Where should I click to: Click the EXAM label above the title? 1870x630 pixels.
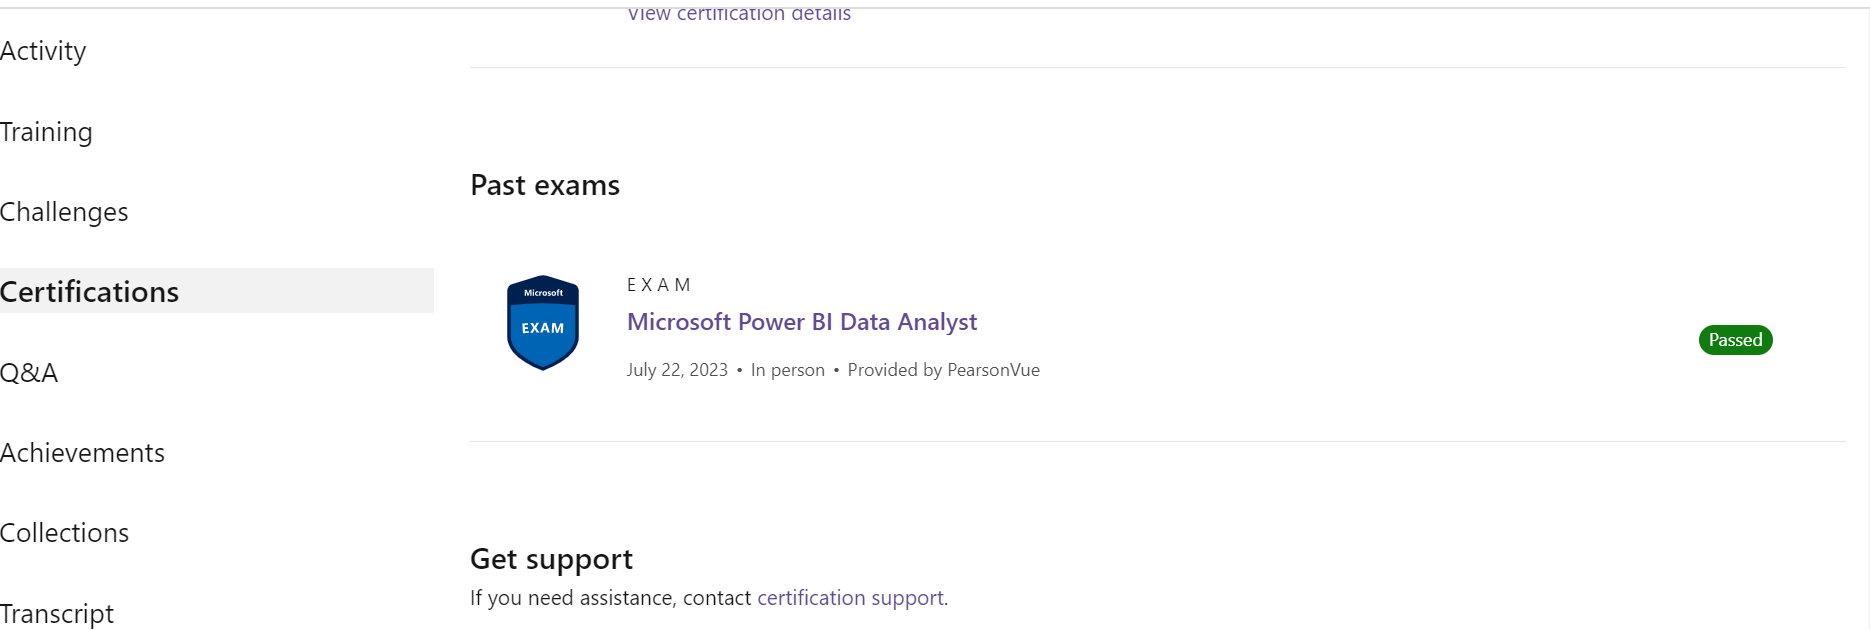pos(658,285)
